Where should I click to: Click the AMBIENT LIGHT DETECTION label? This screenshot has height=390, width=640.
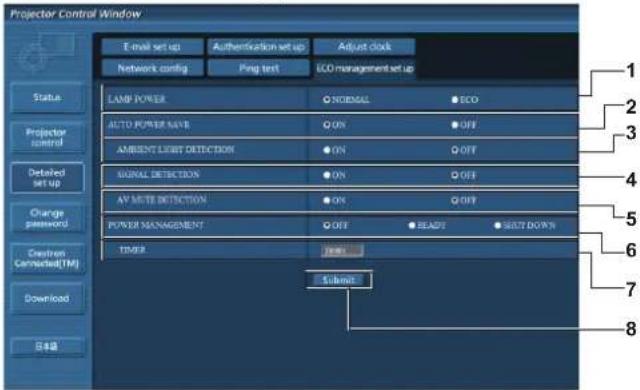(176, 149)
